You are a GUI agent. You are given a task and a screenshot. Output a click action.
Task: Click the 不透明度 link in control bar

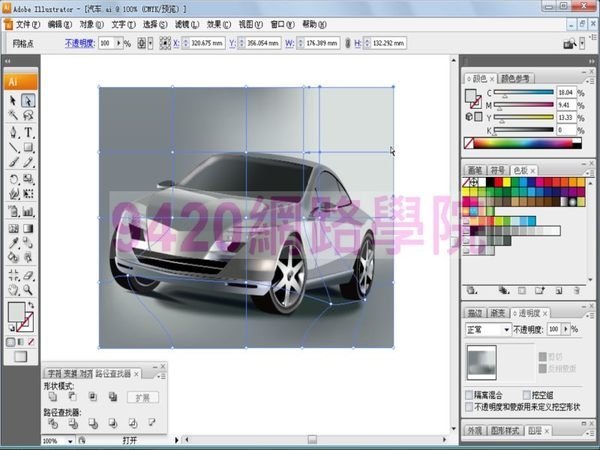(x=79, y=44)
